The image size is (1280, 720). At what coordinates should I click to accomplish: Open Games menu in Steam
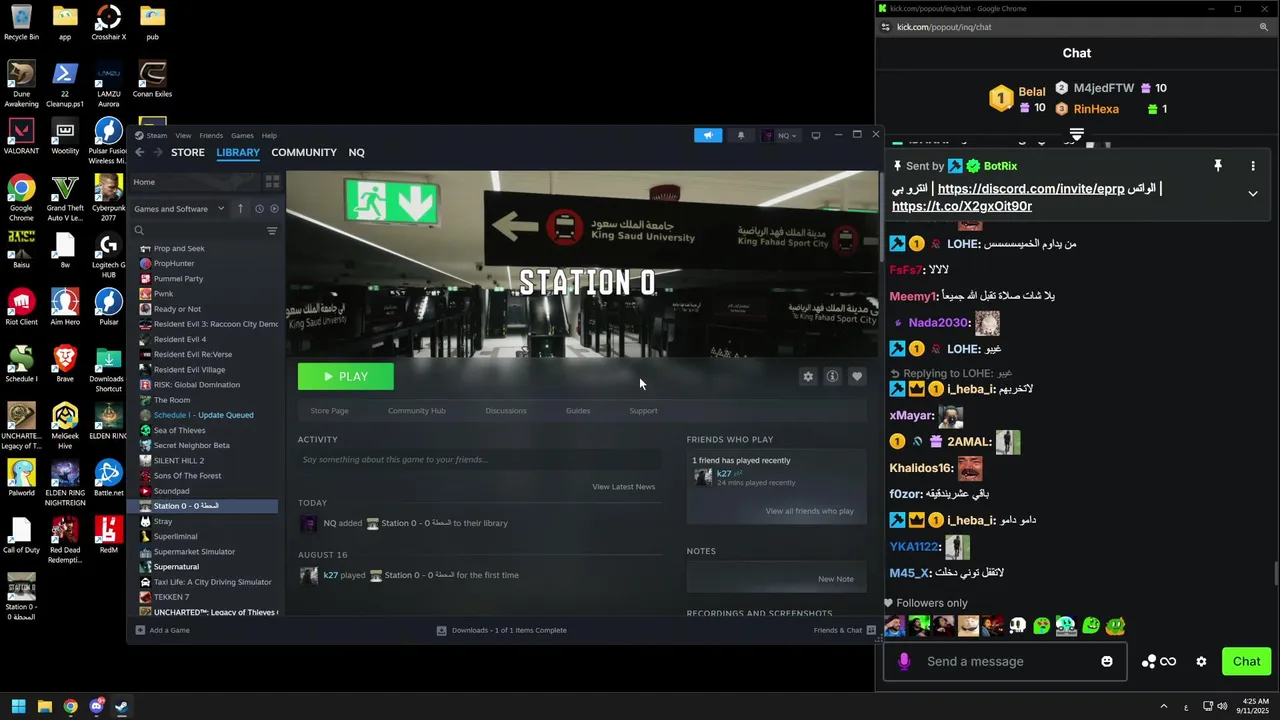(242, 135)
